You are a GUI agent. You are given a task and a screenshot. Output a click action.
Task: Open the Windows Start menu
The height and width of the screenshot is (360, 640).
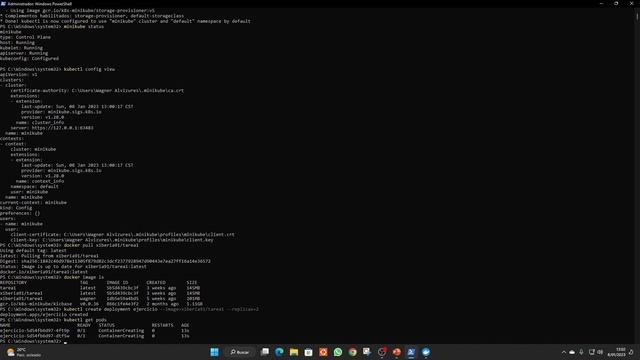tap(214, 352)
